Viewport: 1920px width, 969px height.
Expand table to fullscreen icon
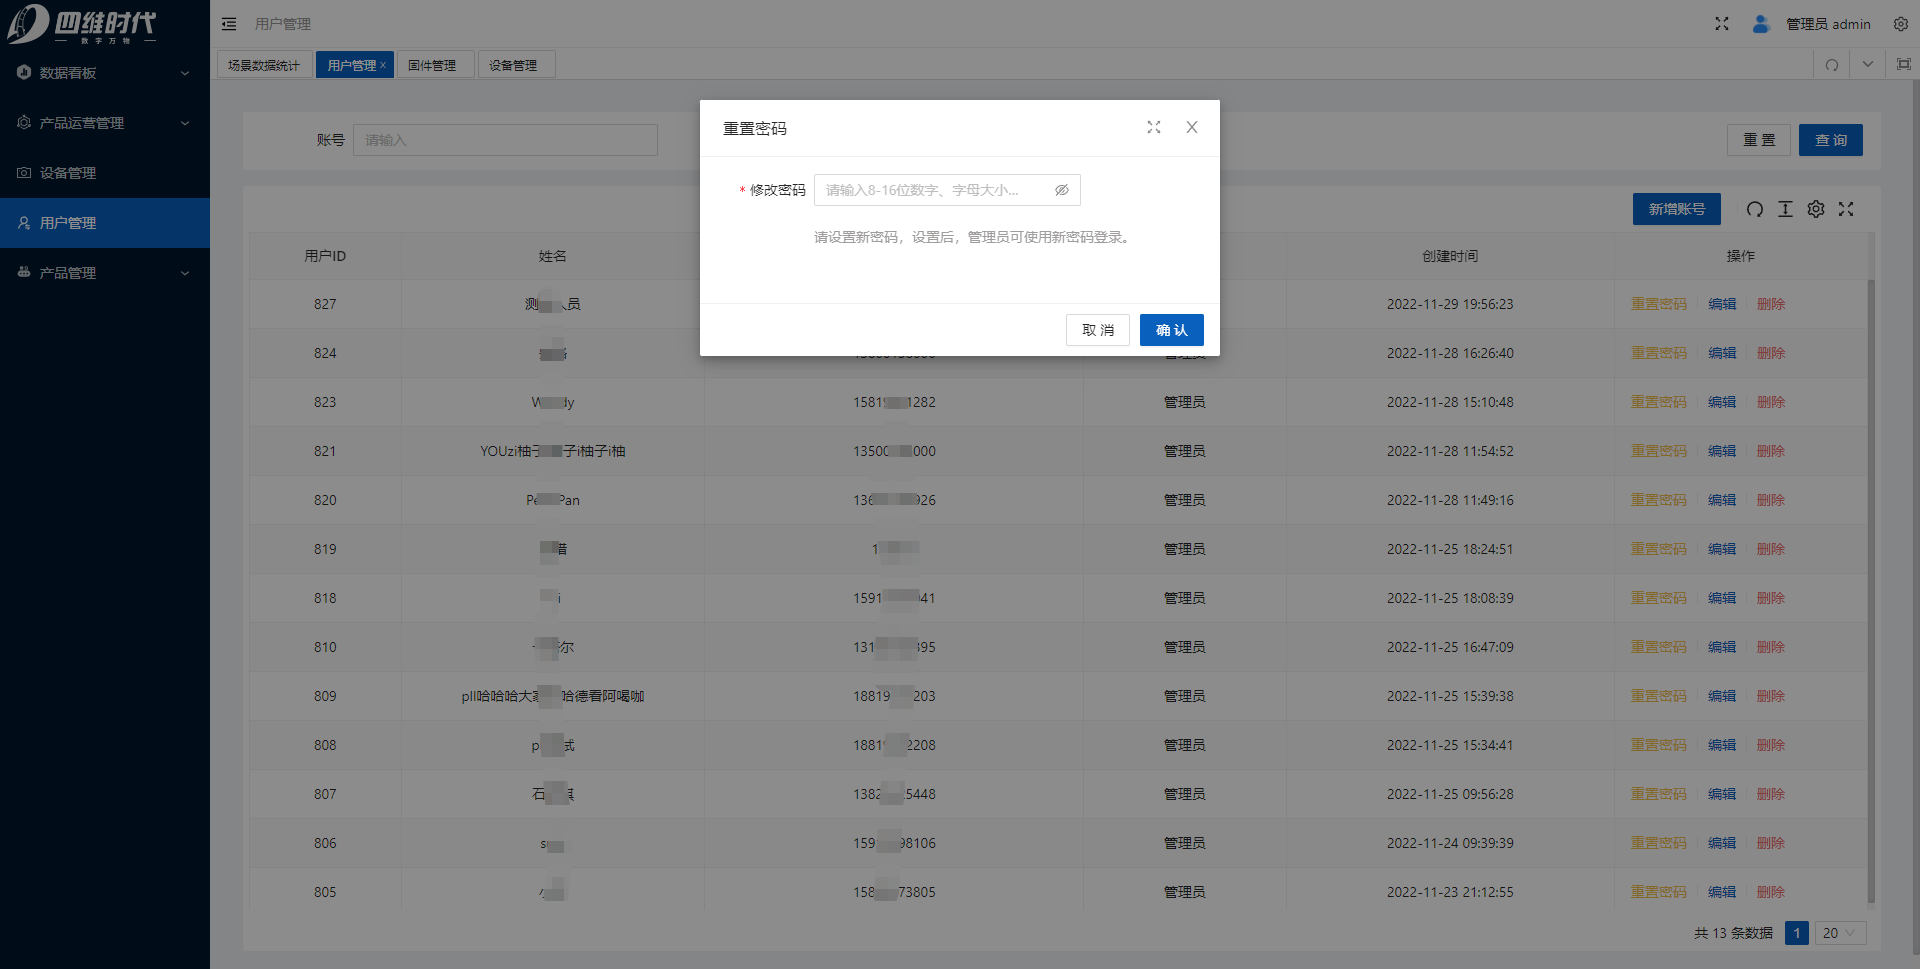(x=1846, y=209)
